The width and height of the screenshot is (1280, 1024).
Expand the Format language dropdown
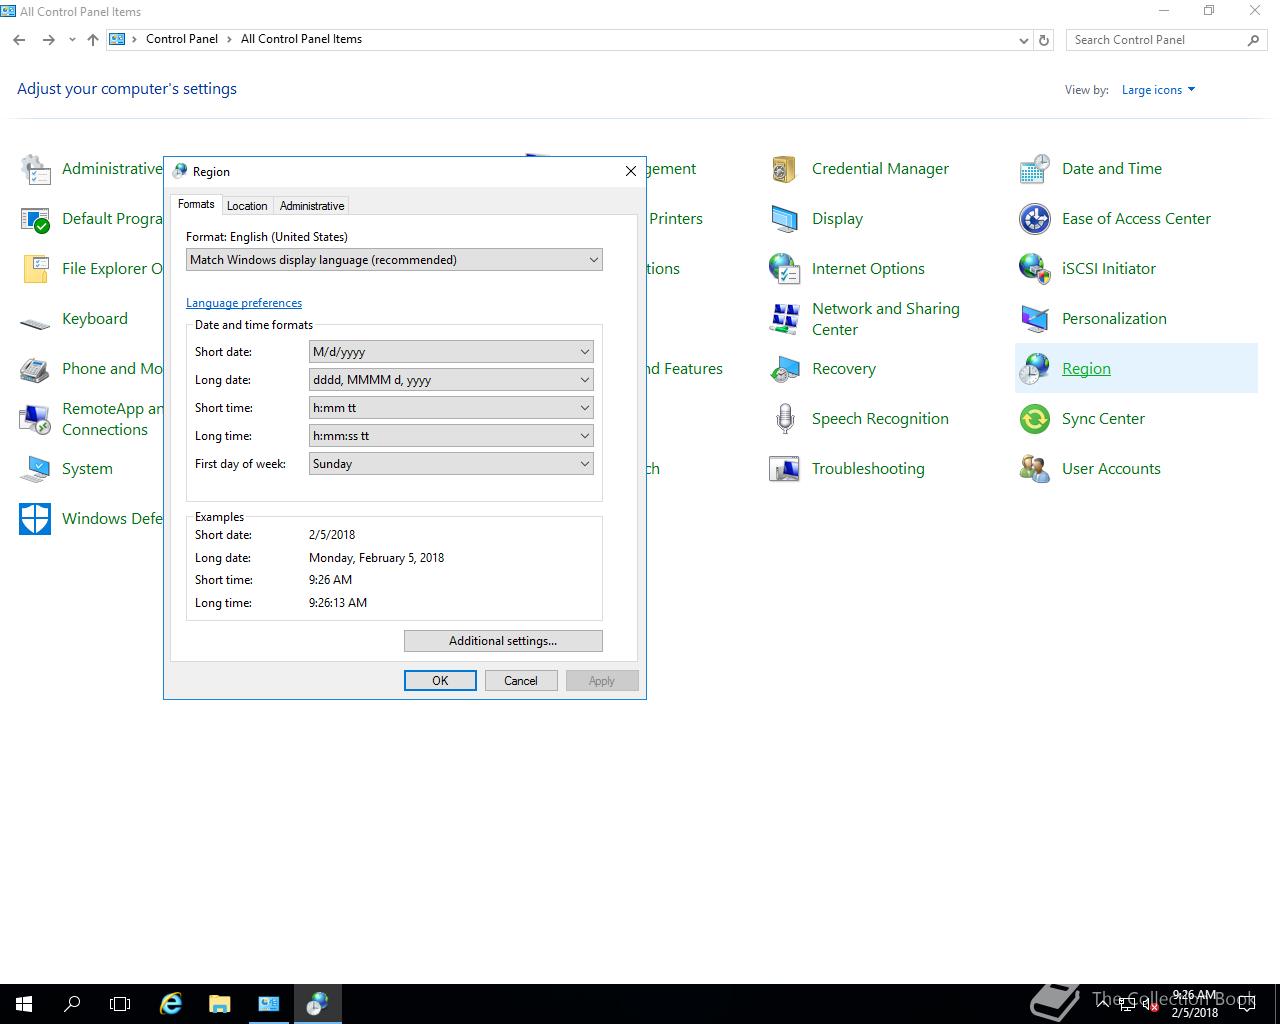[394, 260]
